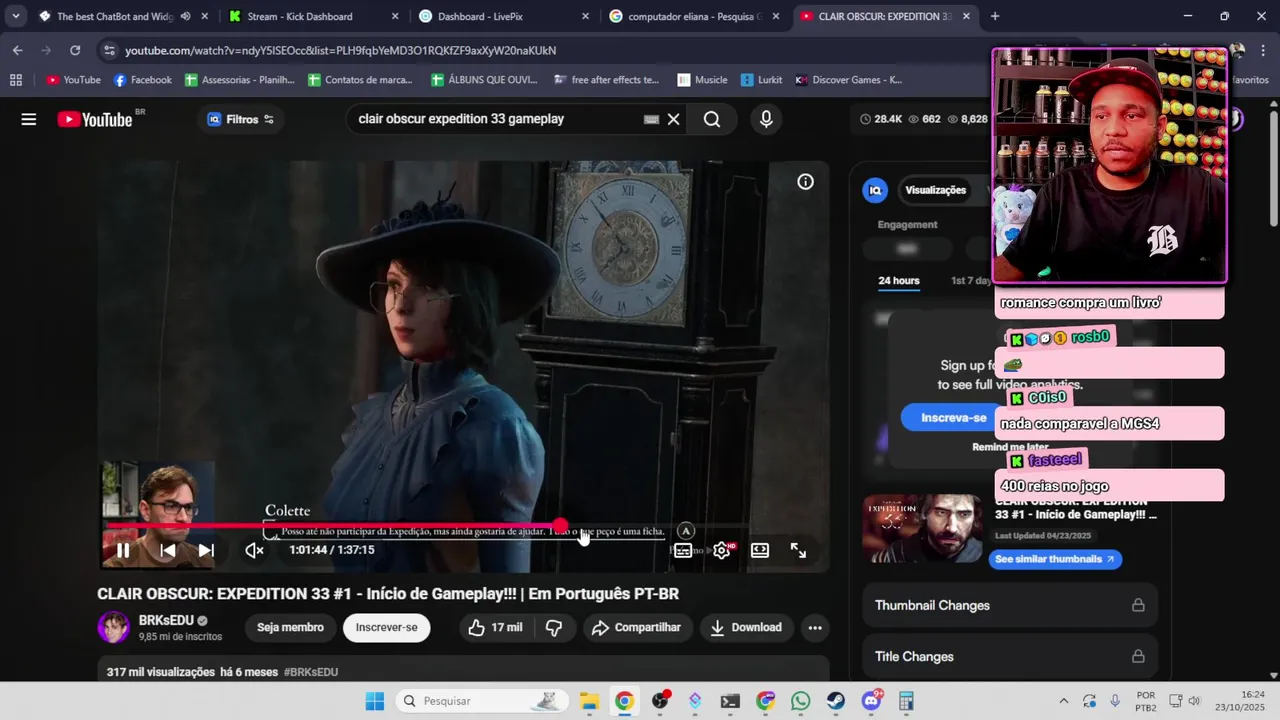Screen dimensions: 1280x720
Task: Start voice search with the microphone
Action: (x=766, y=119)
